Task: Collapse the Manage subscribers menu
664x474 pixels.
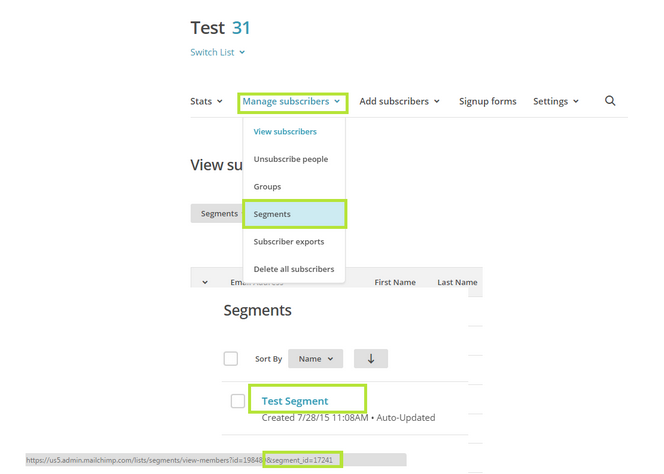Action: coord(292,101)
